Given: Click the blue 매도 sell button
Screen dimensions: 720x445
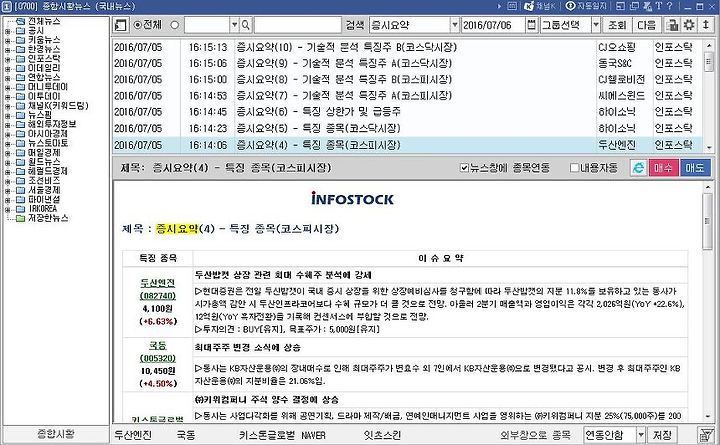Looking at the screenshot, I should [695, 168].
